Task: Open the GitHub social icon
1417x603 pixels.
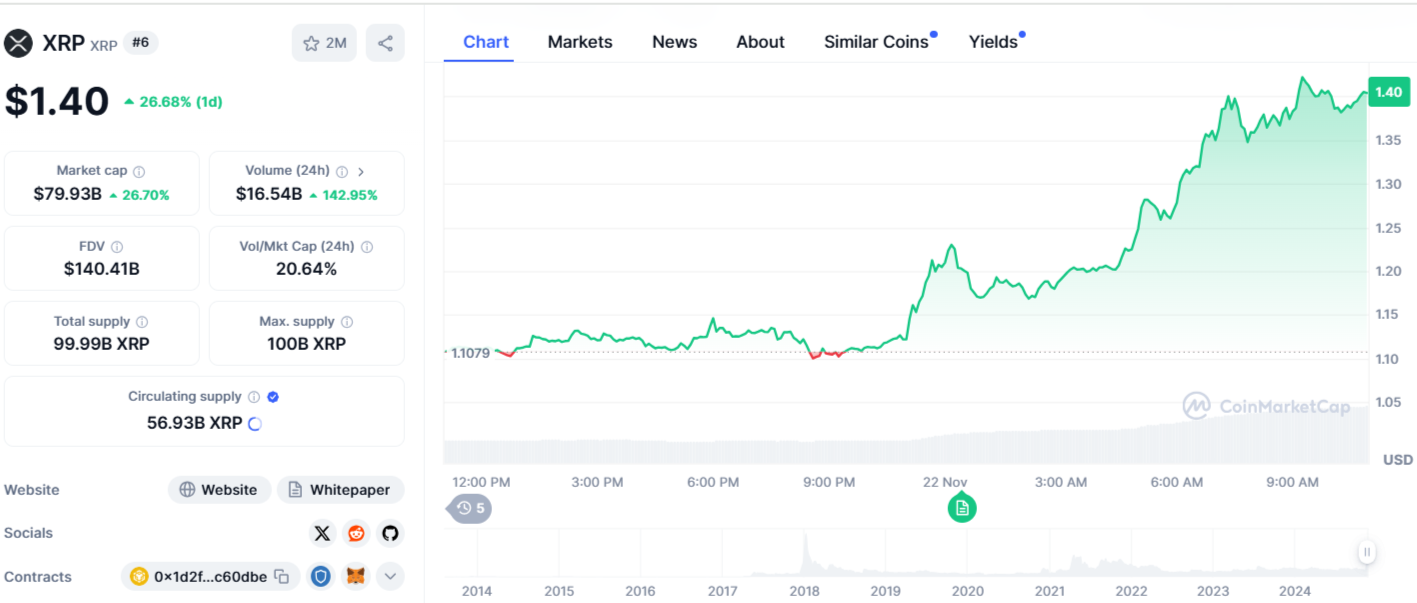Action: [x=390, y=533]
